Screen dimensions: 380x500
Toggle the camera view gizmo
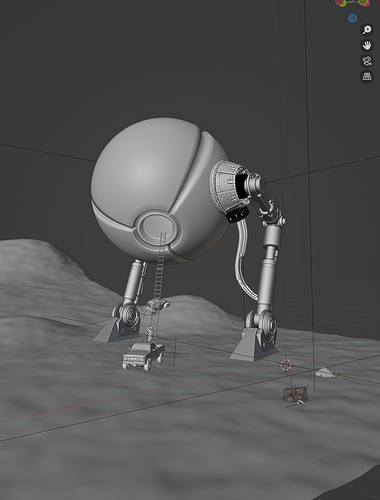pos(367,61)
